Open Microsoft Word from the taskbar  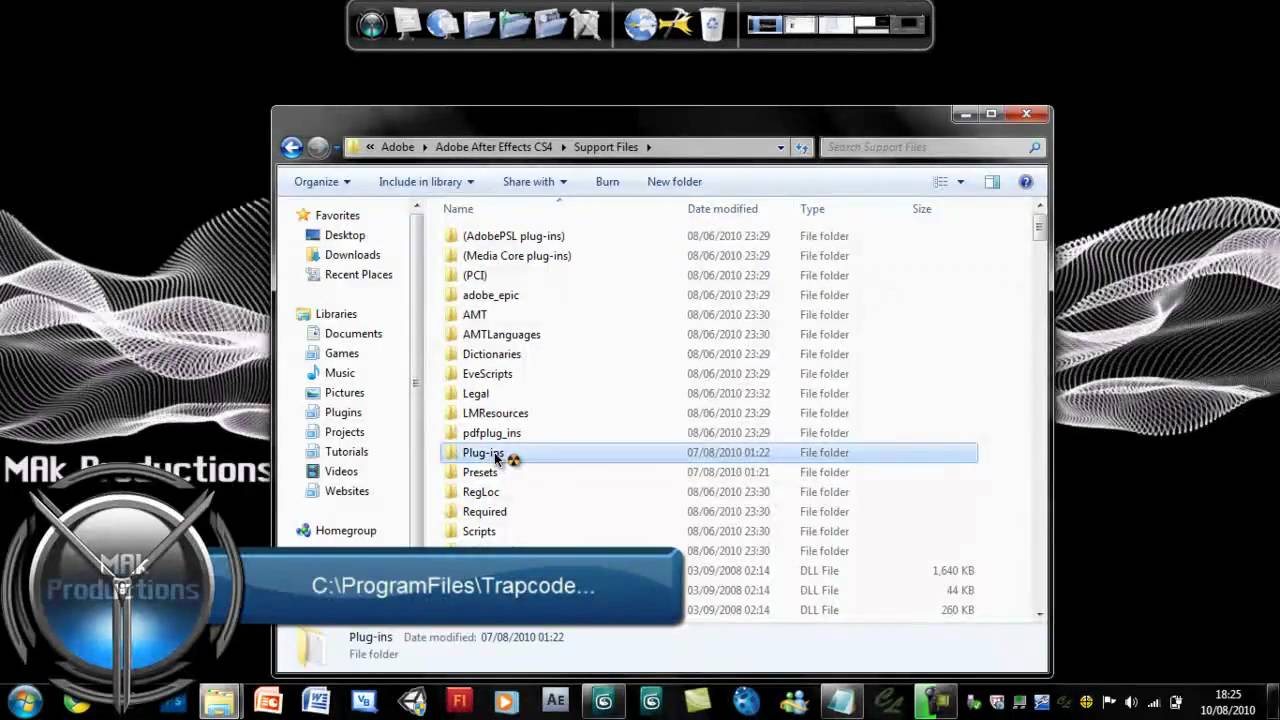click(x=316, y=701)
